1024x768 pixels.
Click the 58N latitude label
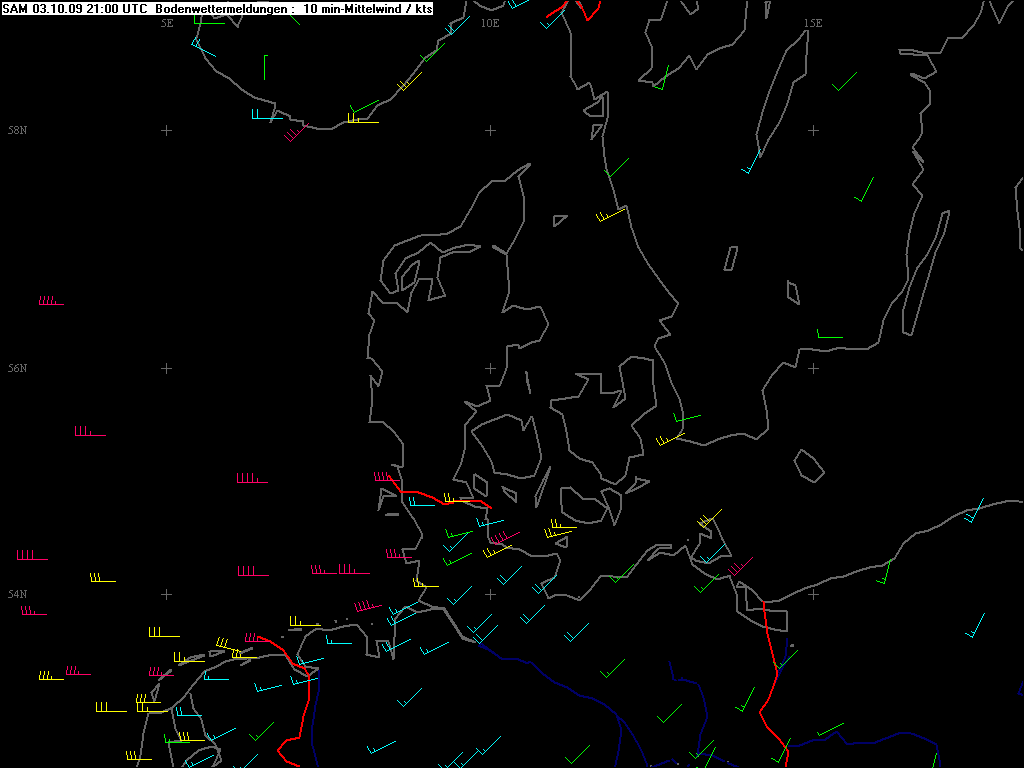tap(17, 131)
